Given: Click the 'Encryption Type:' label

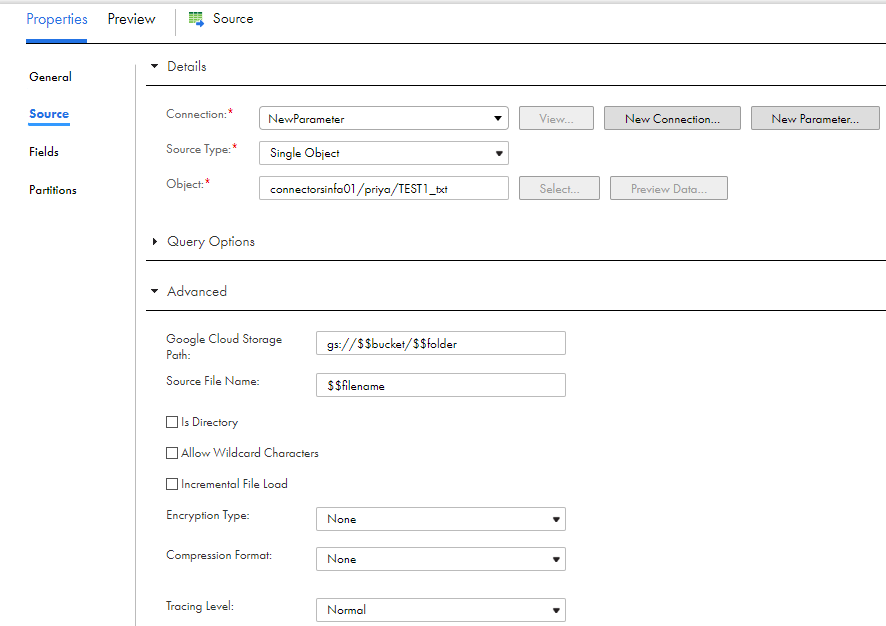Looking at the screenshot, I should pos(208,515).
